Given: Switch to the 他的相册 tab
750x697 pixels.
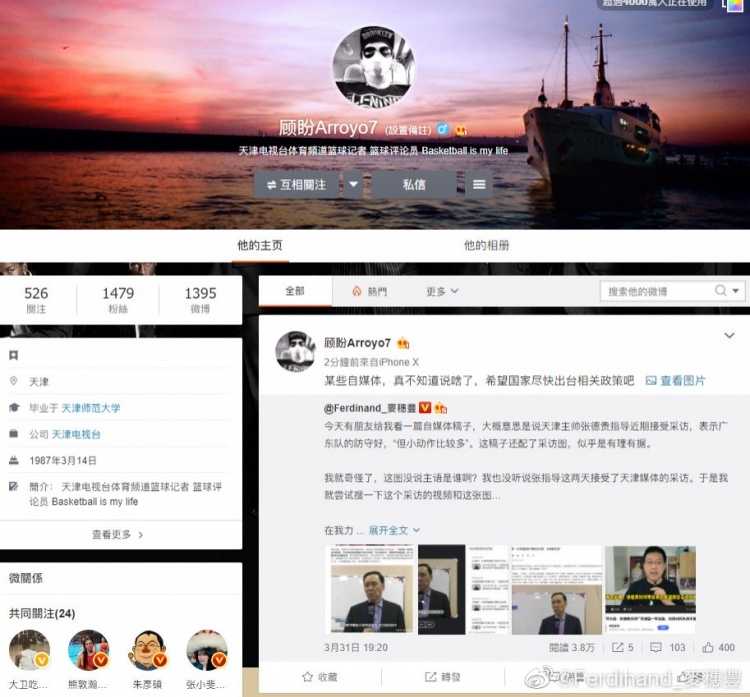Looking at the screenshot, I should [486, 245].
